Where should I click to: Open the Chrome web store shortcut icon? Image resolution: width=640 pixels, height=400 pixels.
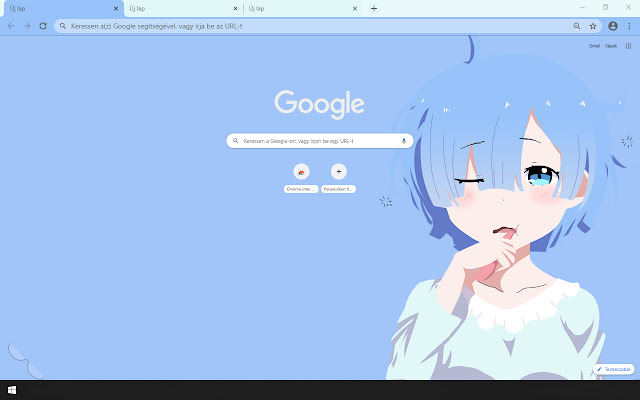pyautogui.click(x=301, y=172)
